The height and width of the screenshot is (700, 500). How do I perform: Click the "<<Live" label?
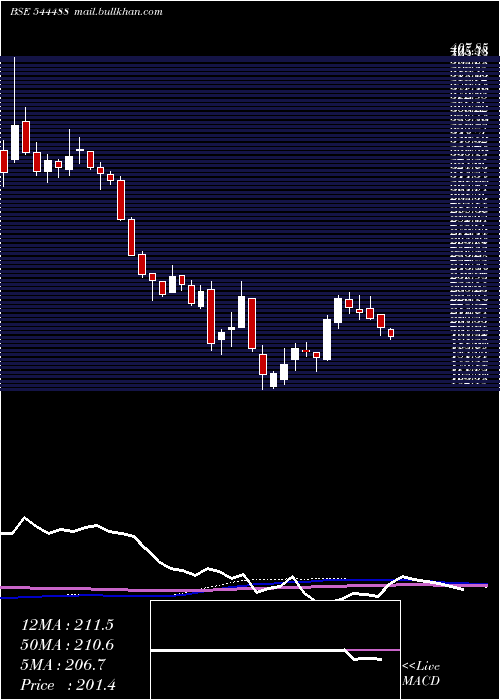tap(421, 667)
